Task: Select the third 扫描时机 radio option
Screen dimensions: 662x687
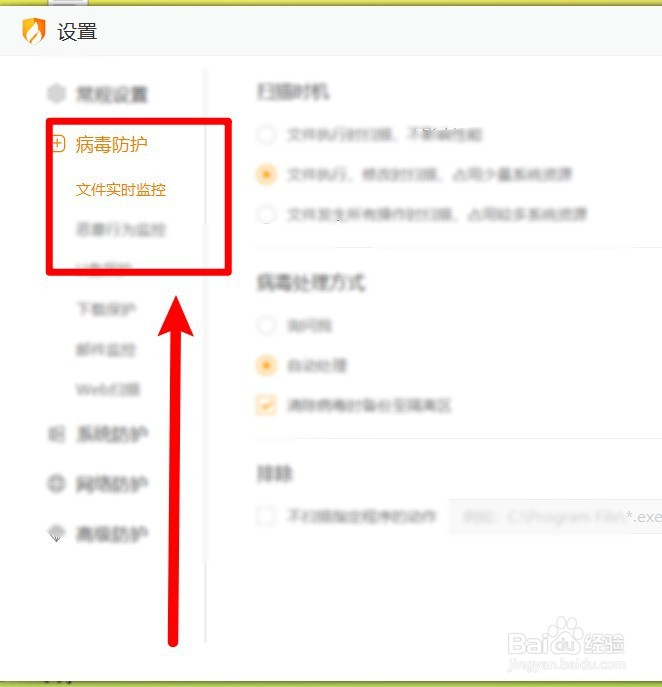Action: tap(266, 214)
